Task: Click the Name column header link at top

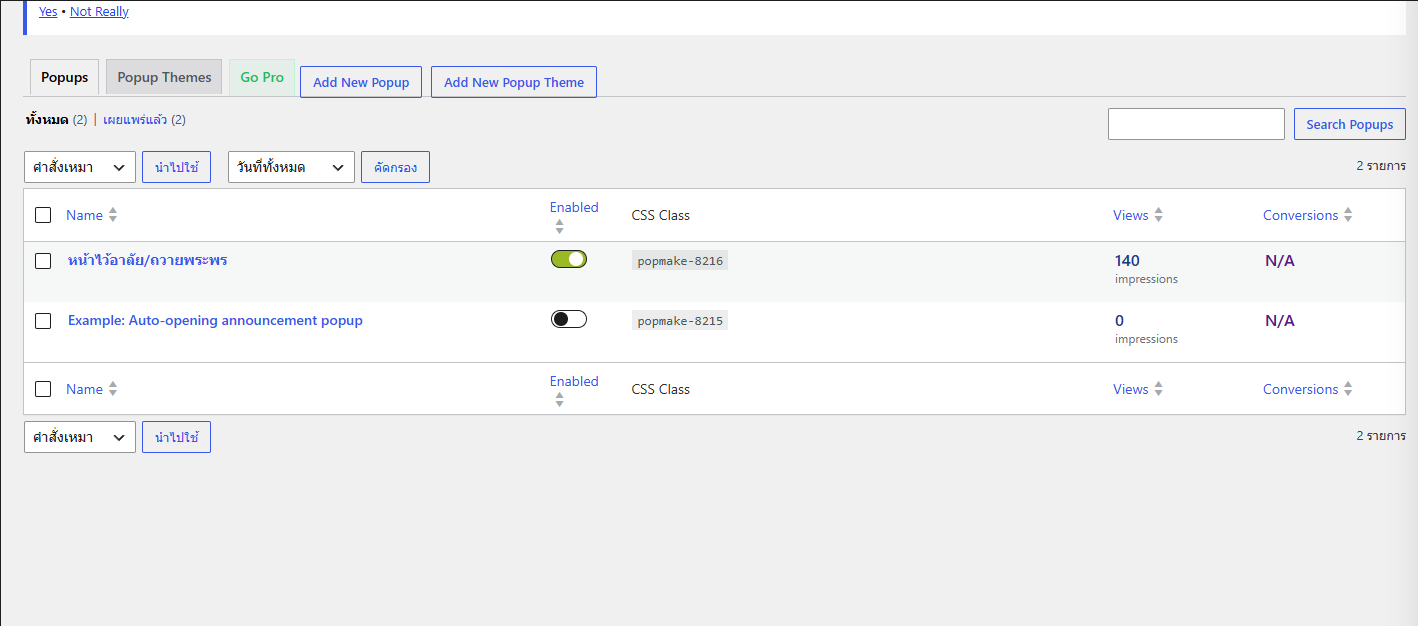Action: pyautogui.click(x=84, y=215)
